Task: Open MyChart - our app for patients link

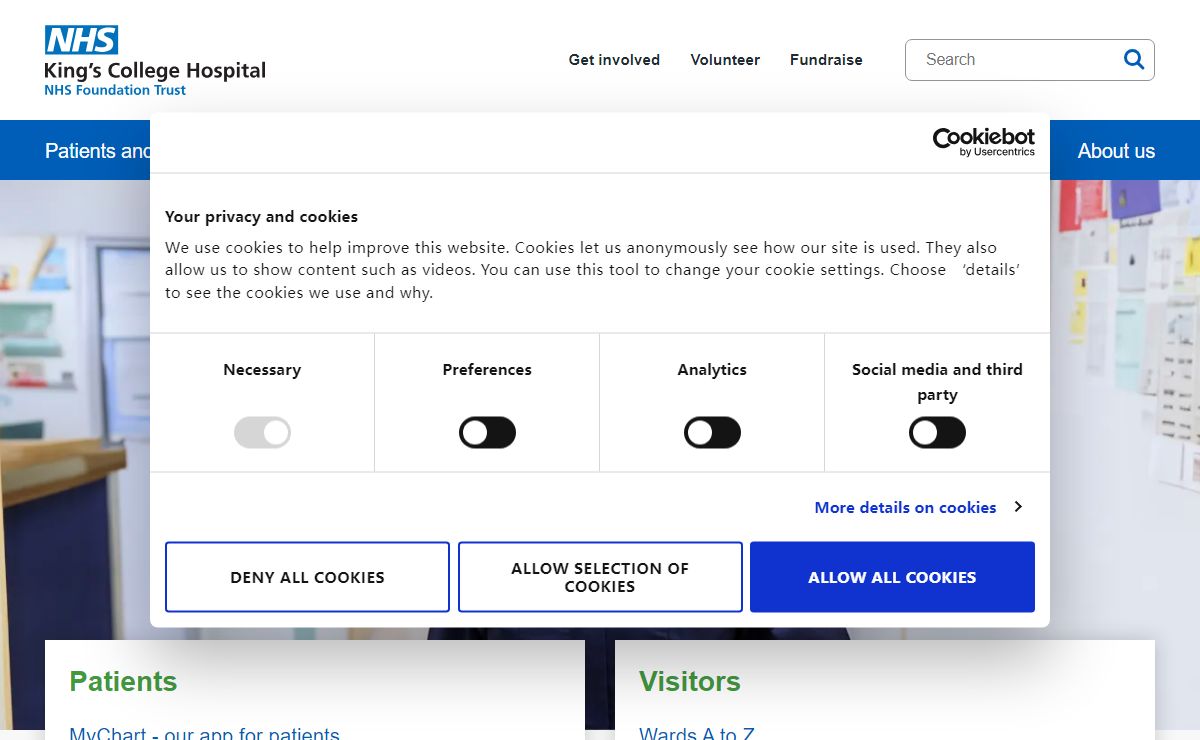Action: [204, 733]
